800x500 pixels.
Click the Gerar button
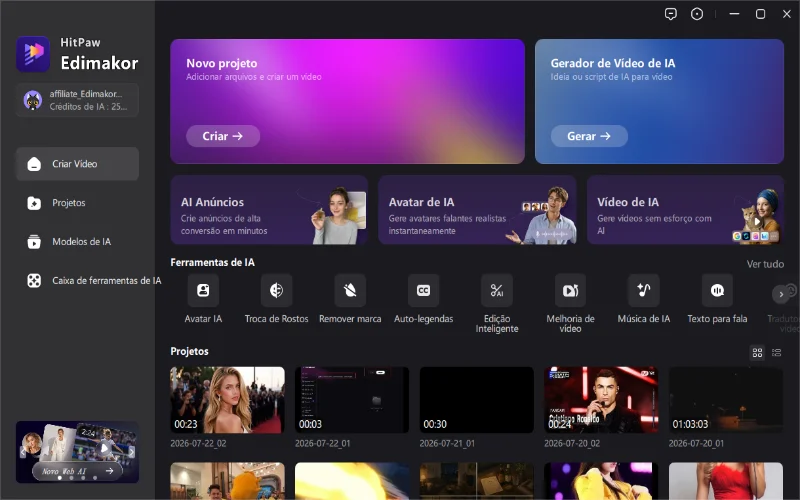[x=589, y=136]
